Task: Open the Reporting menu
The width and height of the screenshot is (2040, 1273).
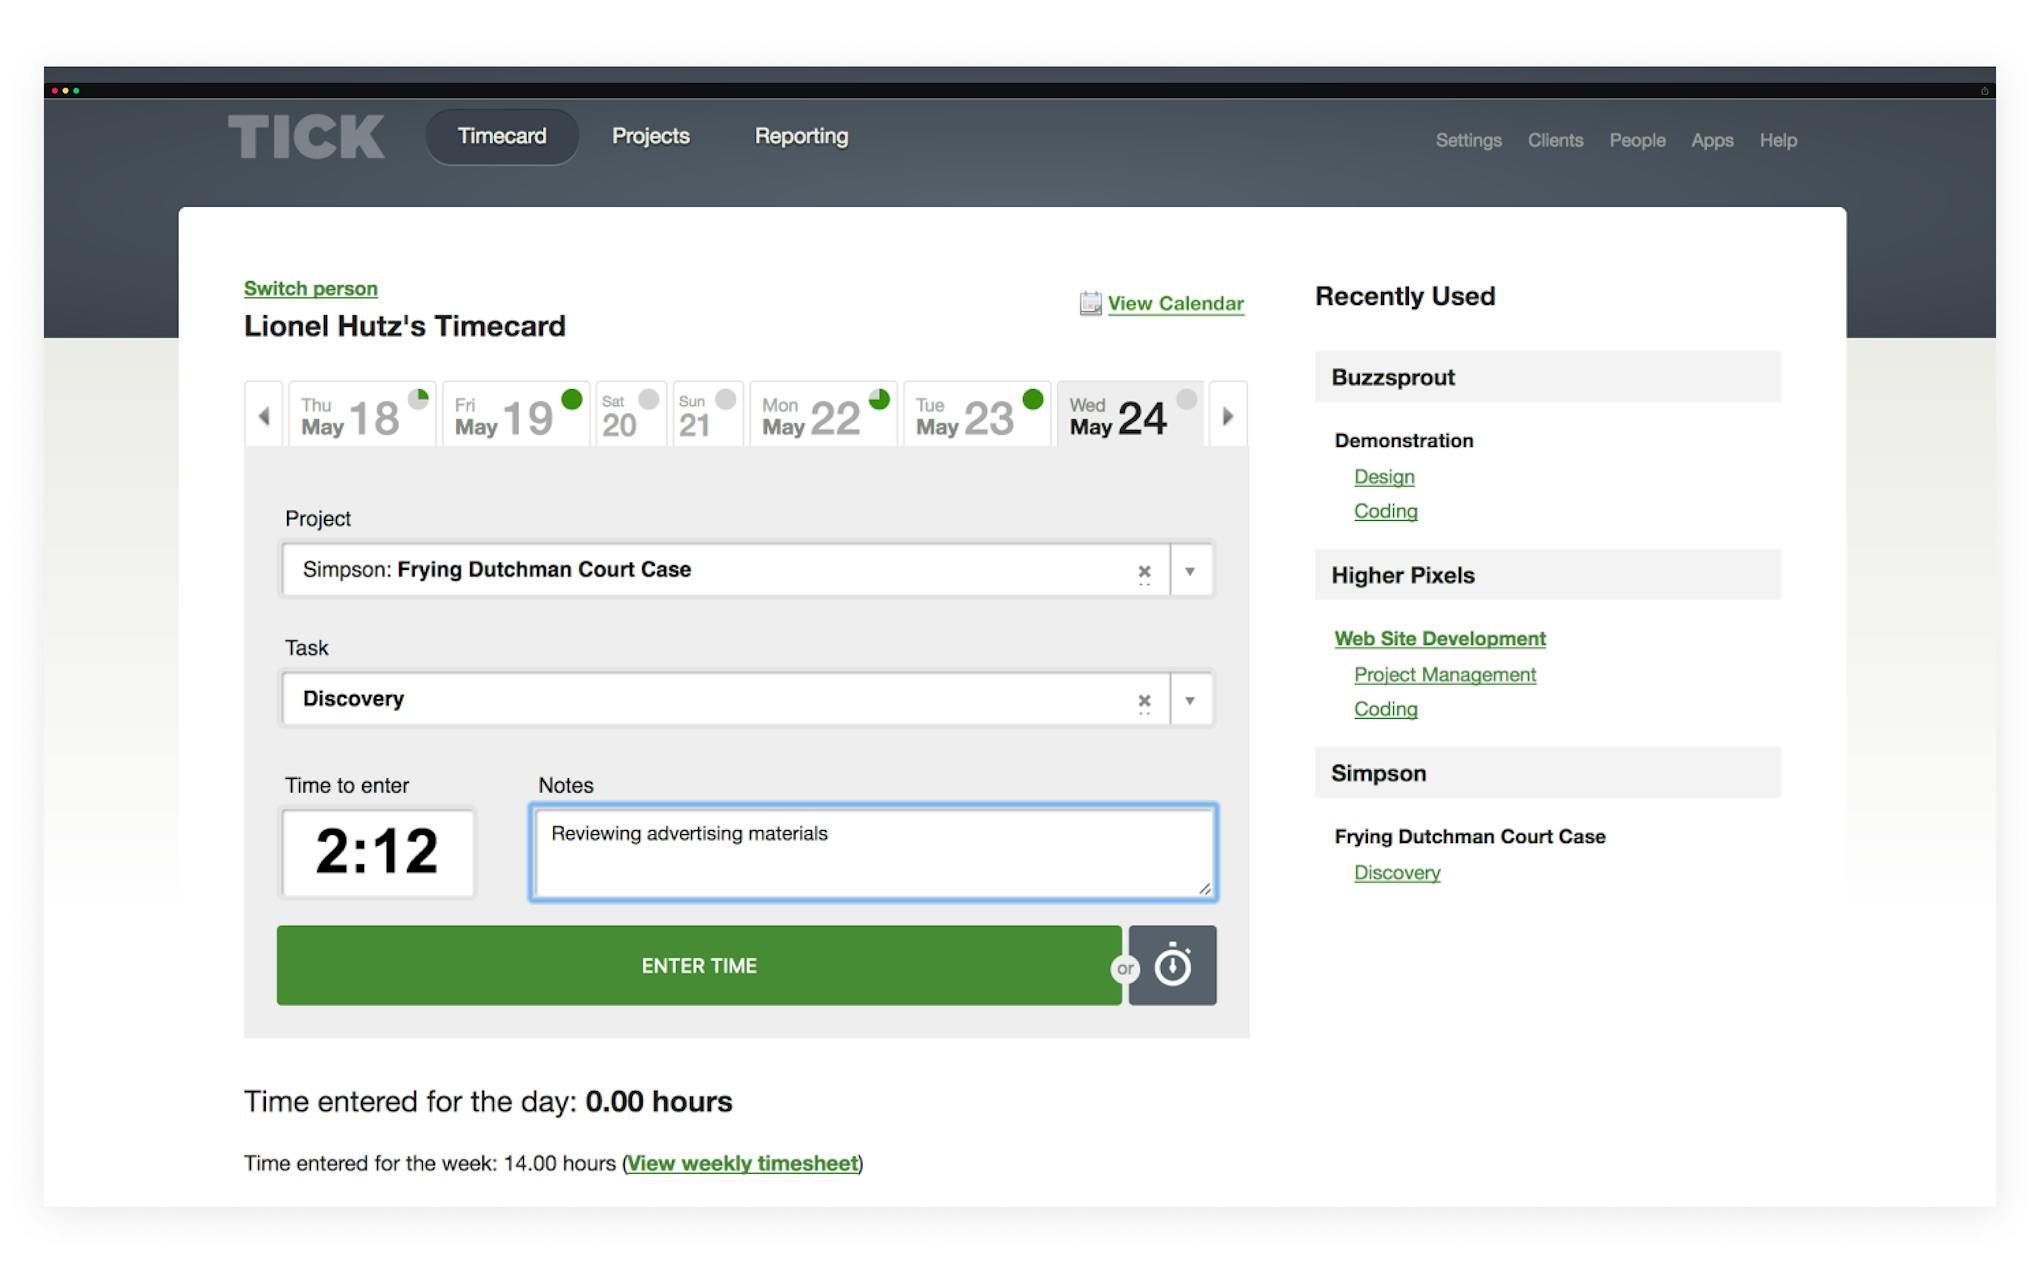Action: click(801, 136)
